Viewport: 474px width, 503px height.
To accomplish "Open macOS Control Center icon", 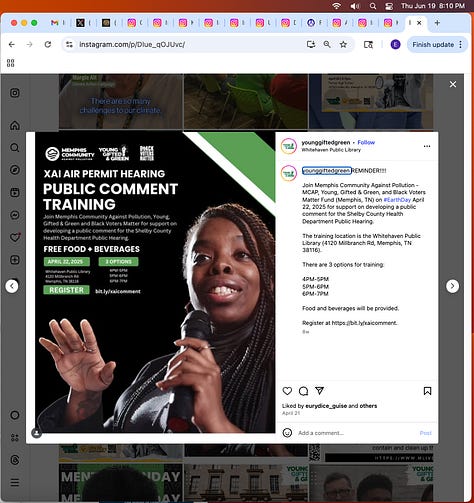I will [x=389, y=6].
